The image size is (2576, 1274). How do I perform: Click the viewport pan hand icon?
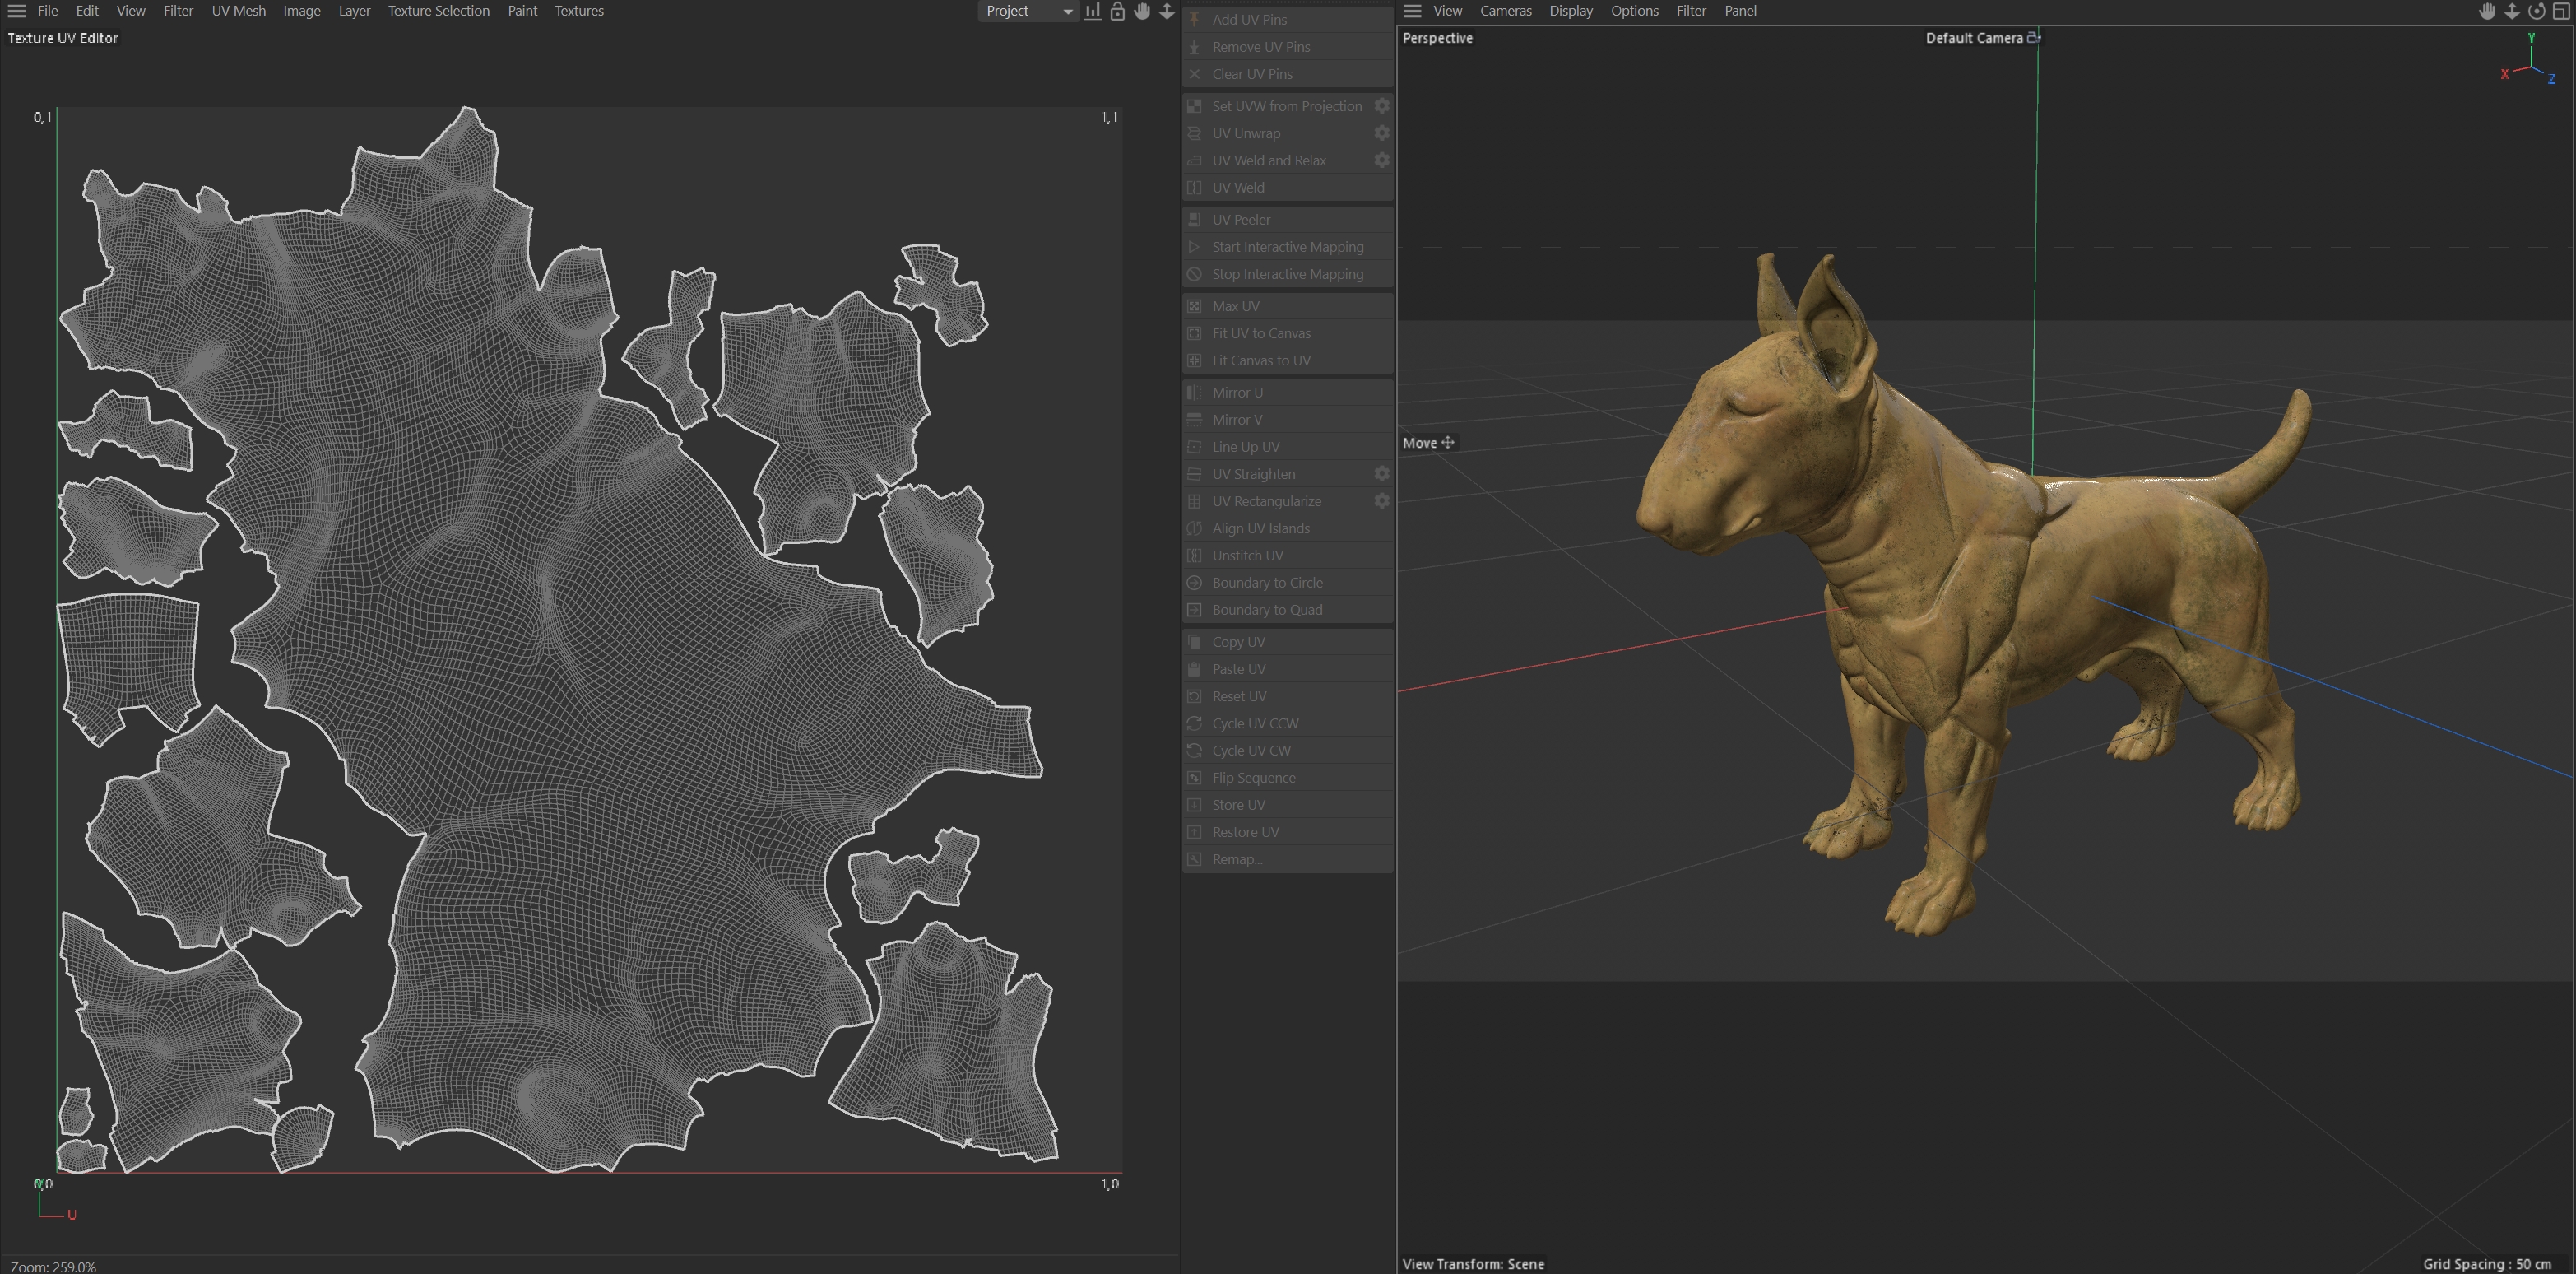[x=2487, y=11]
